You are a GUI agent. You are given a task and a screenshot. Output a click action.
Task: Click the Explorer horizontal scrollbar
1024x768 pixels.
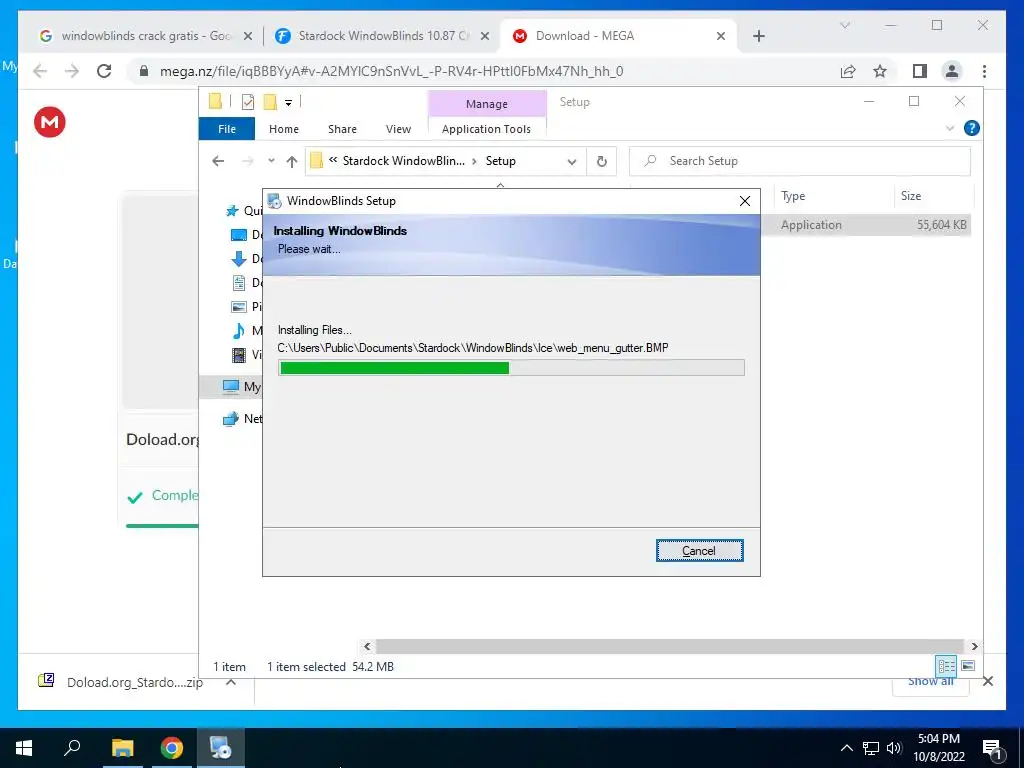[669, 647]
